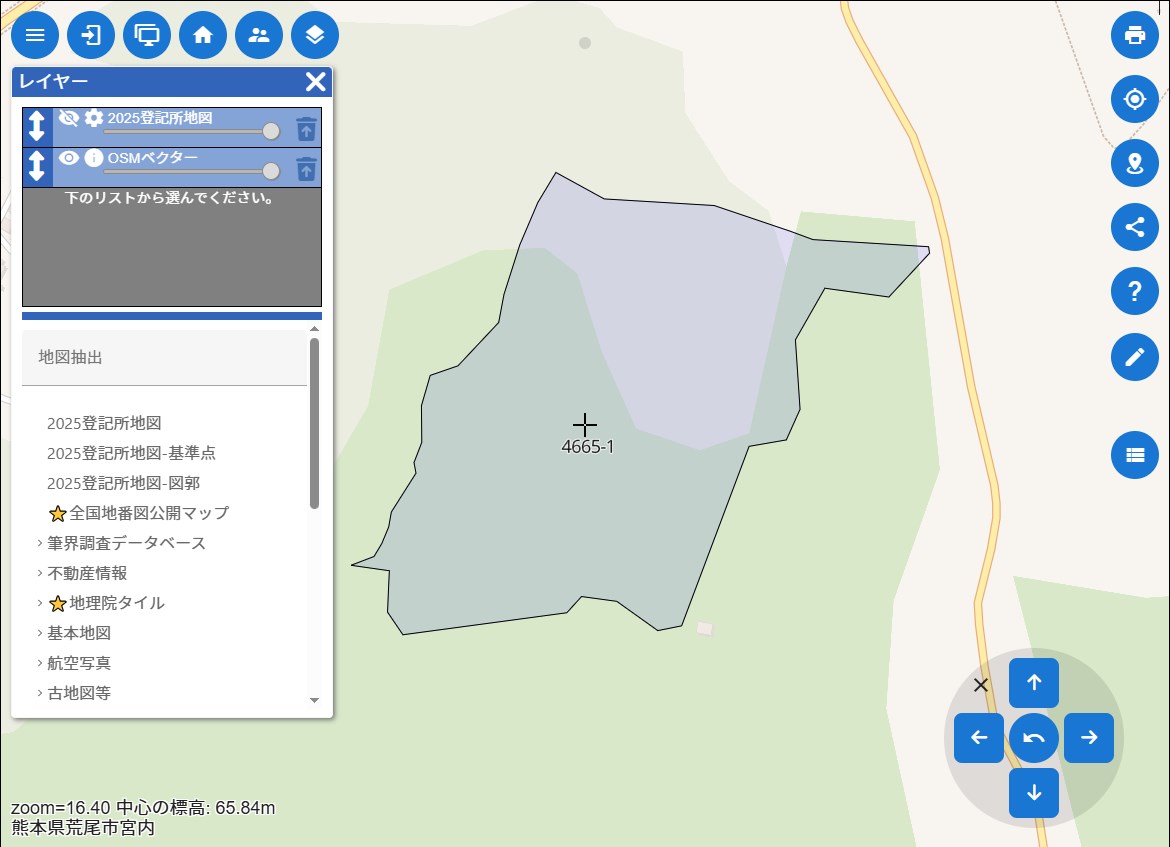Viewport: 1170px width, 847px height.
Task: Click the share icon button
Action: click(1134, 227)
